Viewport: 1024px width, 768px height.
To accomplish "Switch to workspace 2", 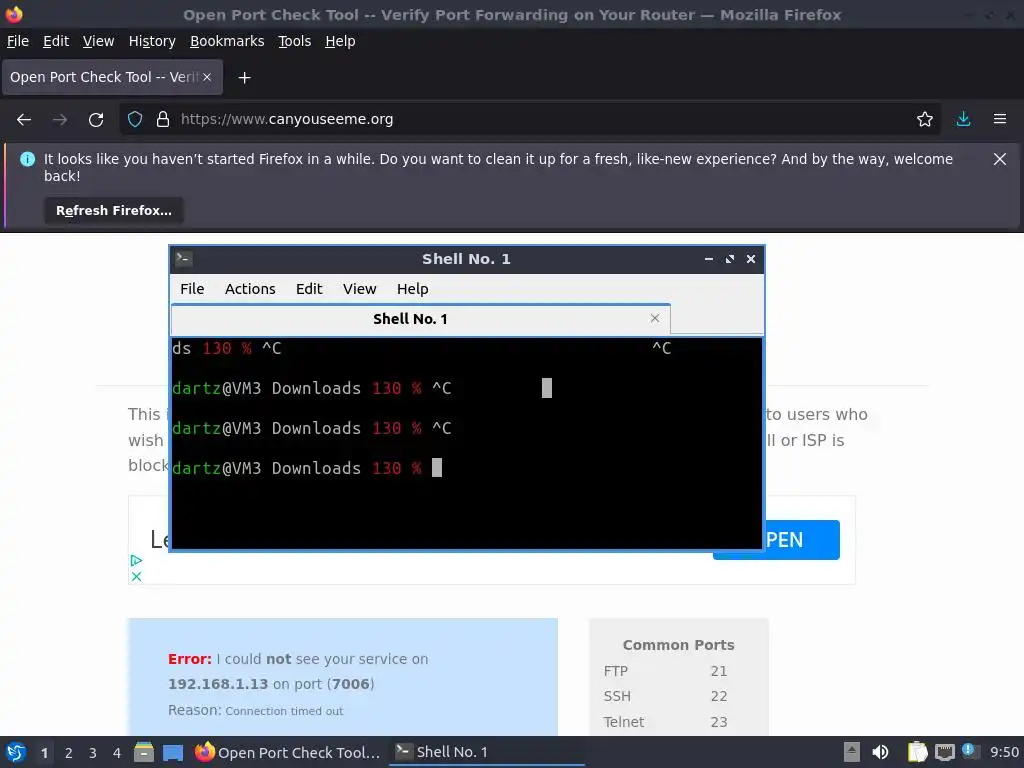I will click(69, 753).
